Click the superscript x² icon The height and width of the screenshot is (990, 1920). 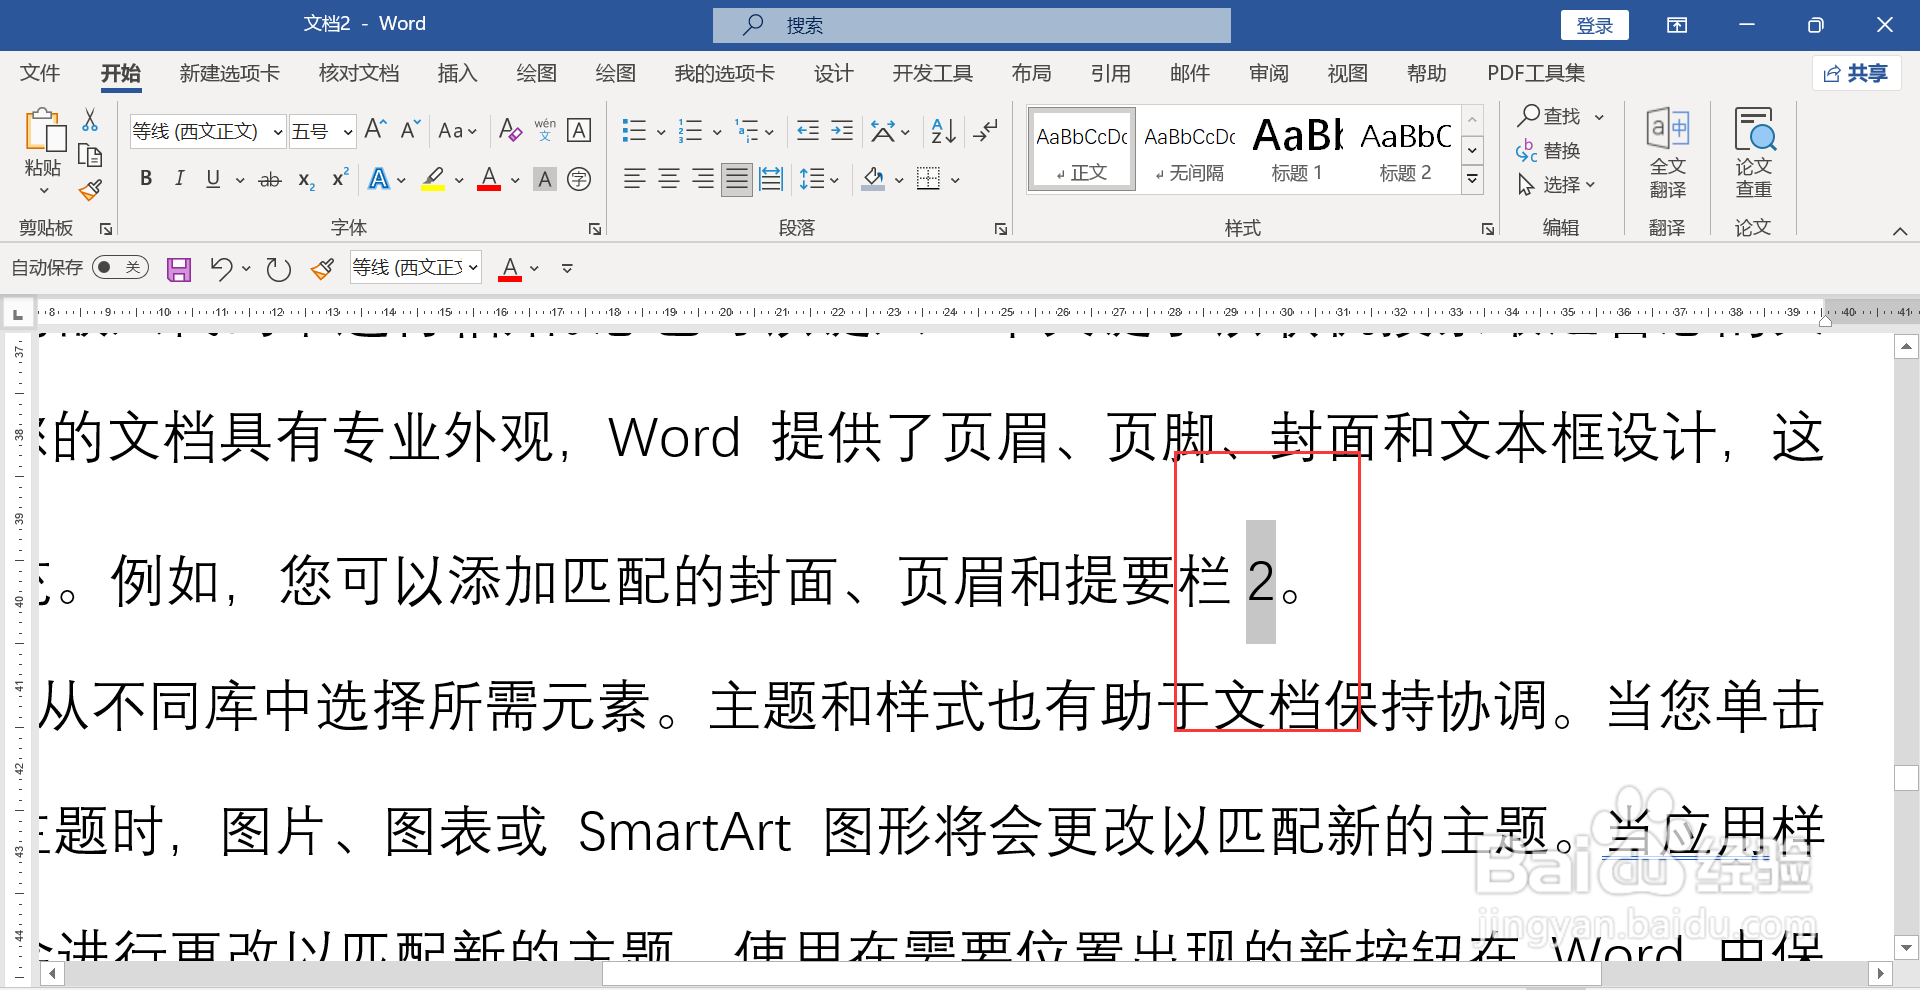tap(340, 178)
